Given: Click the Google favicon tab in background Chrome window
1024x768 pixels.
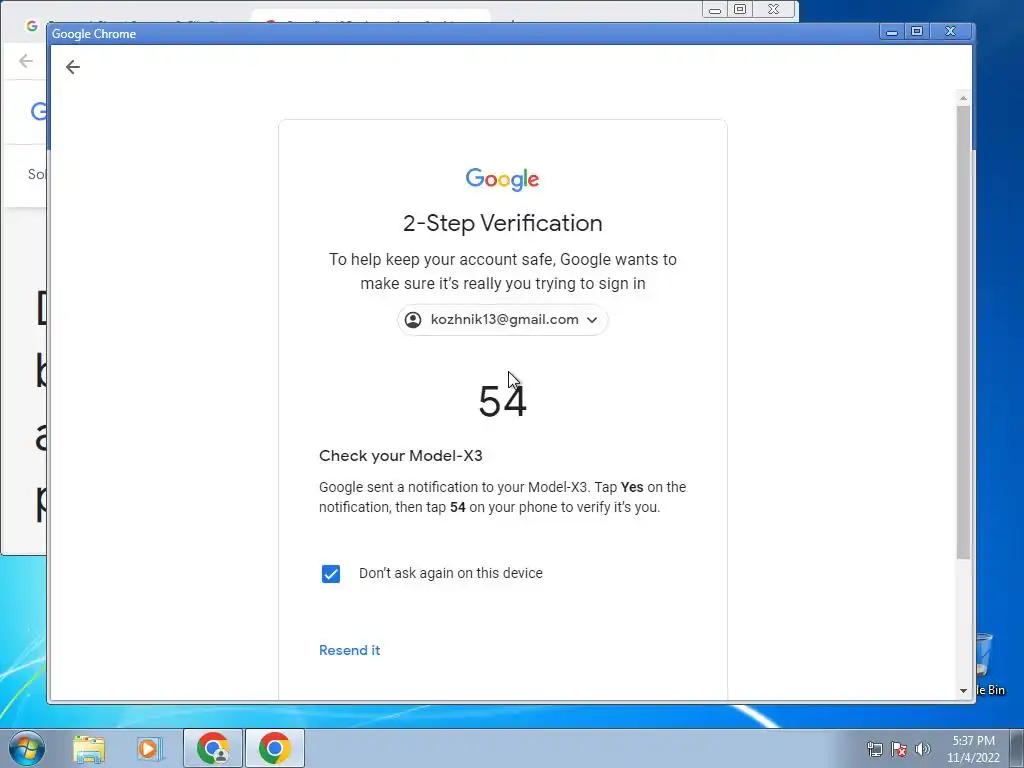Looking at the screenshot, I should (31, 25).
